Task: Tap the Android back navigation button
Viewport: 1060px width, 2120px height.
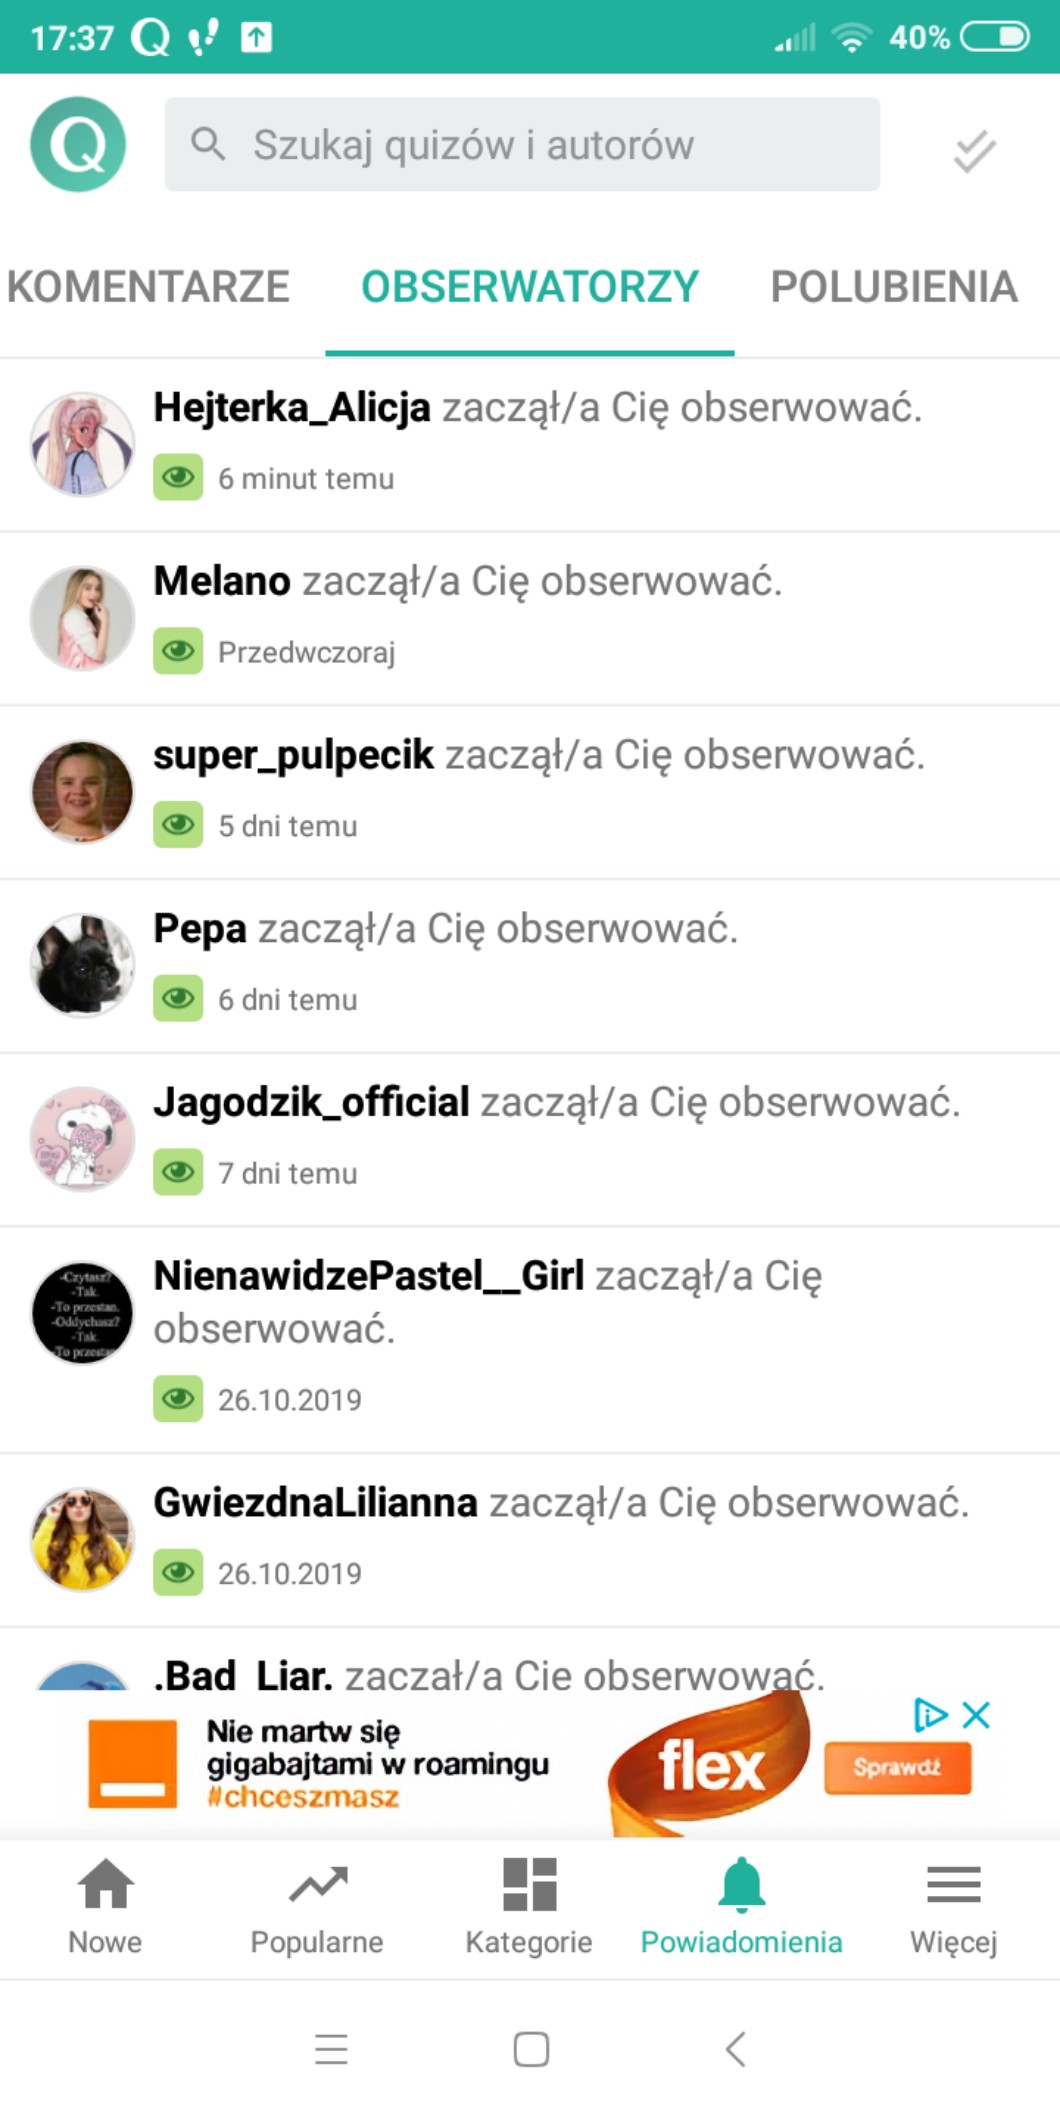Action: pyautogui.click(x=735, y=2049)
